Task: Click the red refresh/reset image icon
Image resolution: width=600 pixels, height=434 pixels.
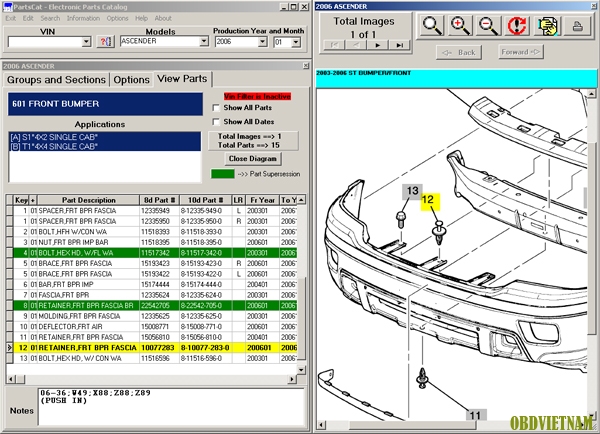Action: click(x=517, y=26)
